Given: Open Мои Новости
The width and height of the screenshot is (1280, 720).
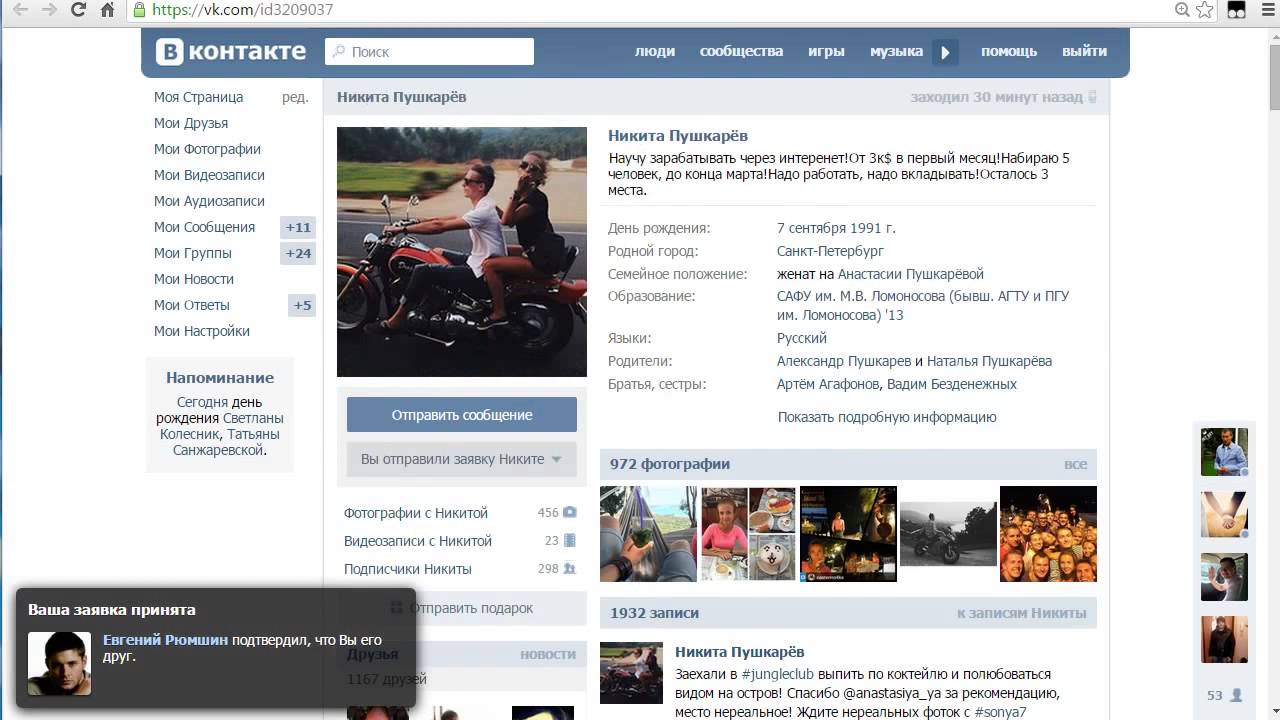Looking at the screenshot, I should coord(194,279).
